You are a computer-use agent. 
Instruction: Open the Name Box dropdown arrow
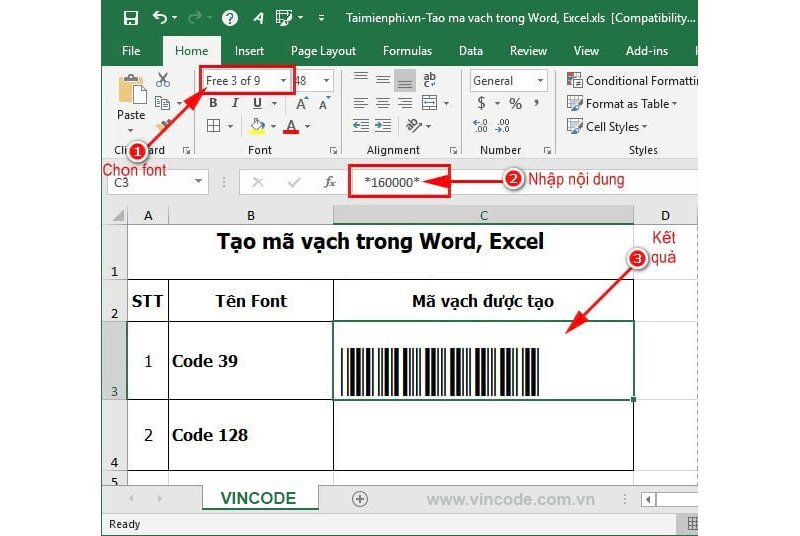pyautogui.click(x=198, y=182)
